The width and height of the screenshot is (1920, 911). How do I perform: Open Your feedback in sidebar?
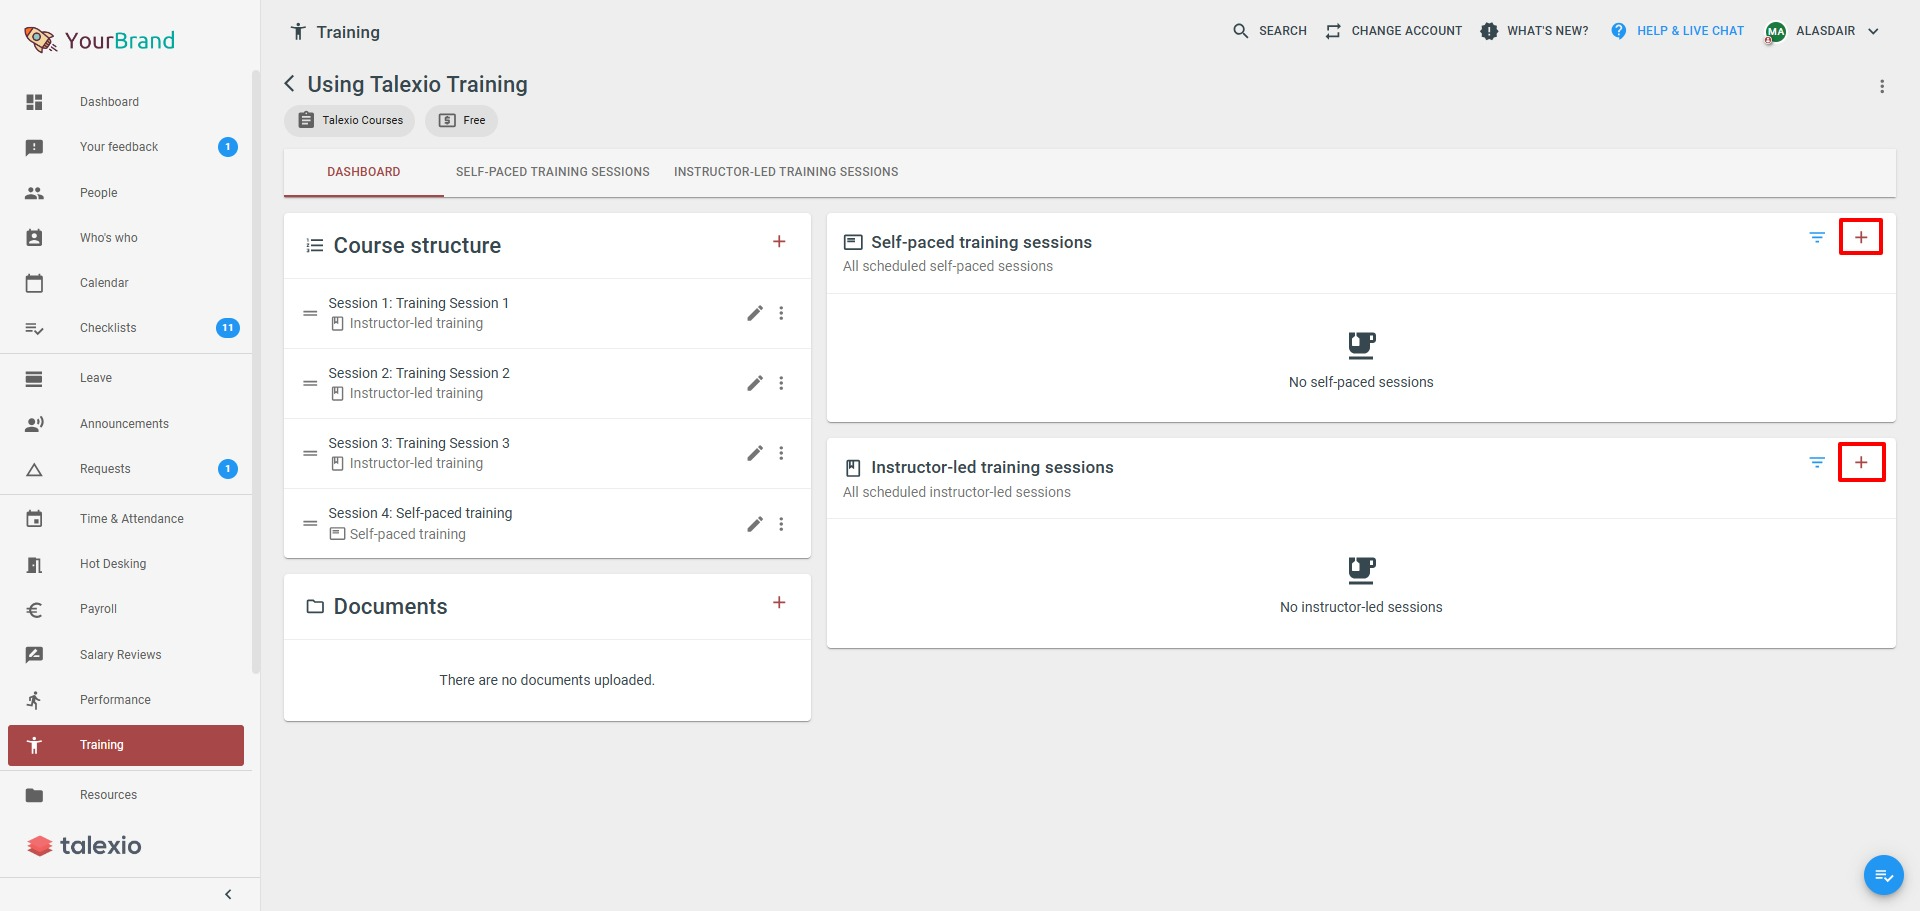(x=126, y=147)
